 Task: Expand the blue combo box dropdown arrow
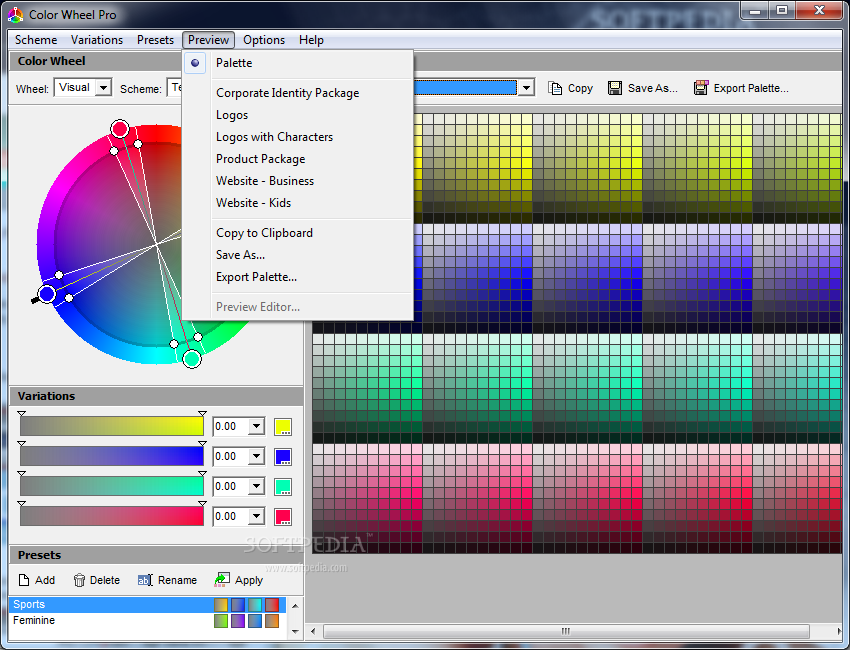(526, 88)
